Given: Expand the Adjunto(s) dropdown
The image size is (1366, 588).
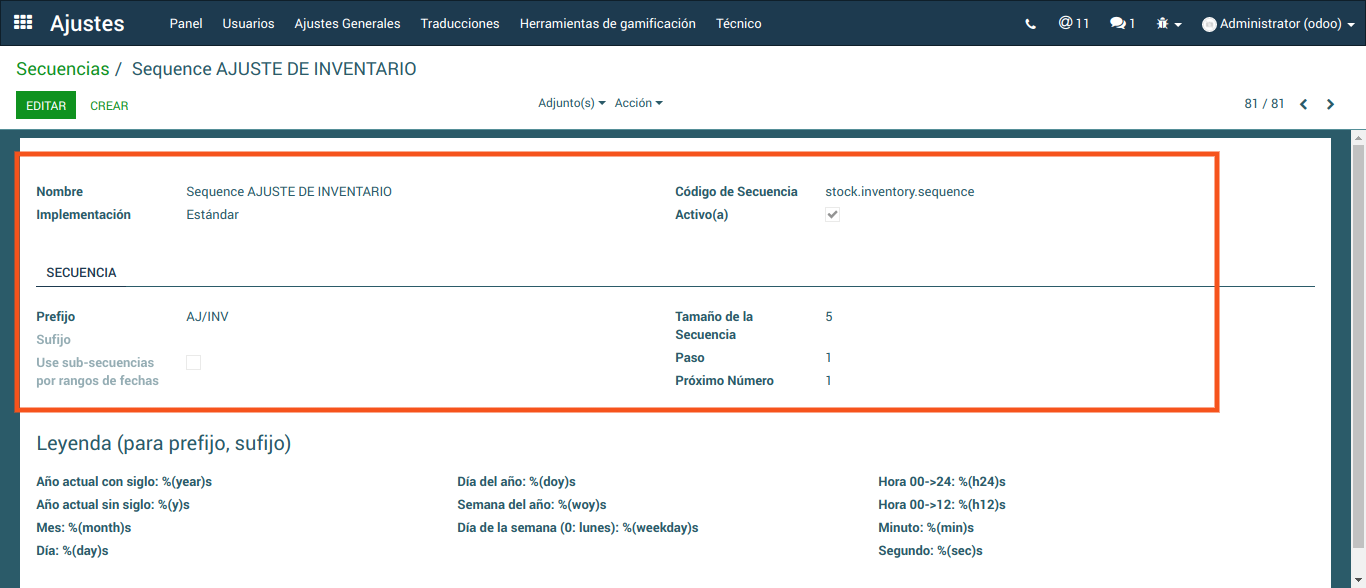Looking at the screenshot, I should click(x=571, y=103).
